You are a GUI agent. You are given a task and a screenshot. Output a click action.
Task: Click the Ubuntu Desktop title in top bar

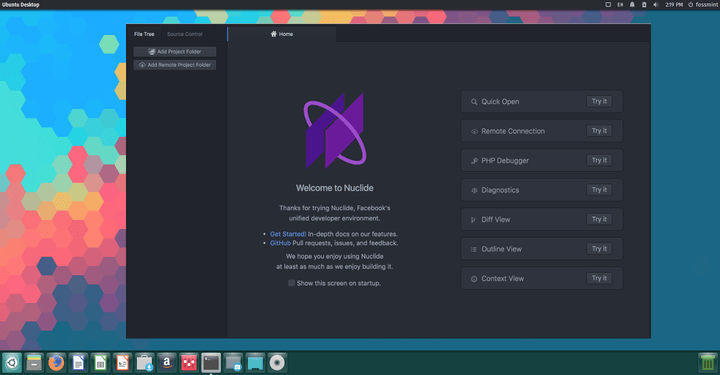pyautogui.click(x=21, y=5)
